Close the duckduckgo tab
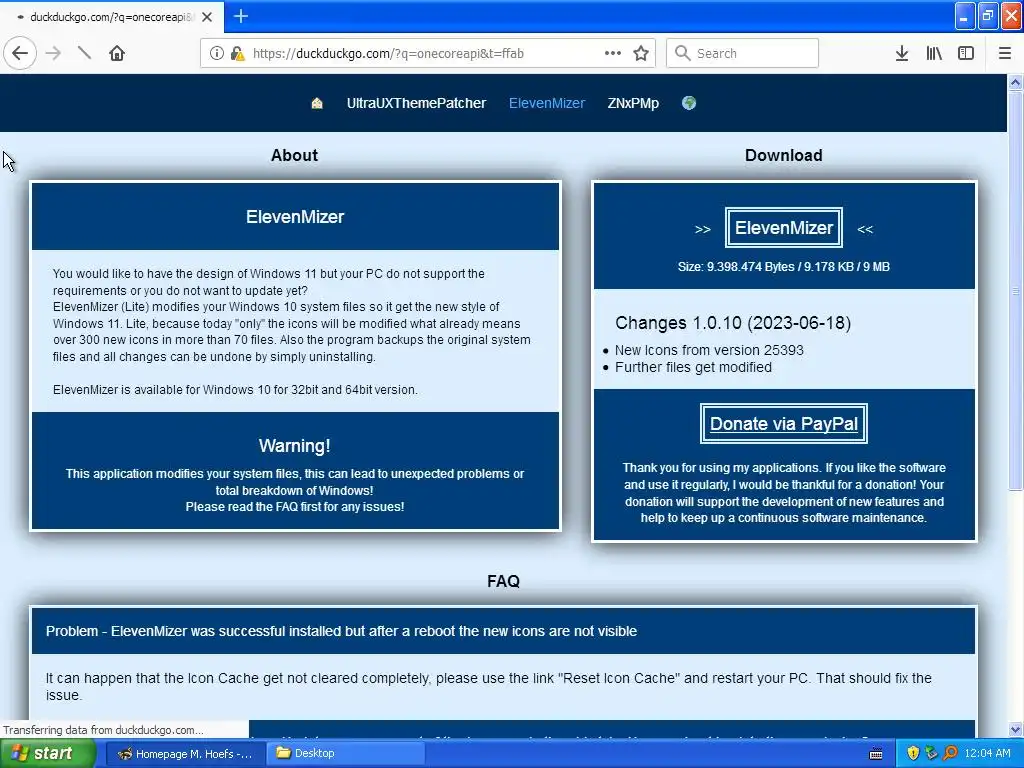 tap(207, 17)
